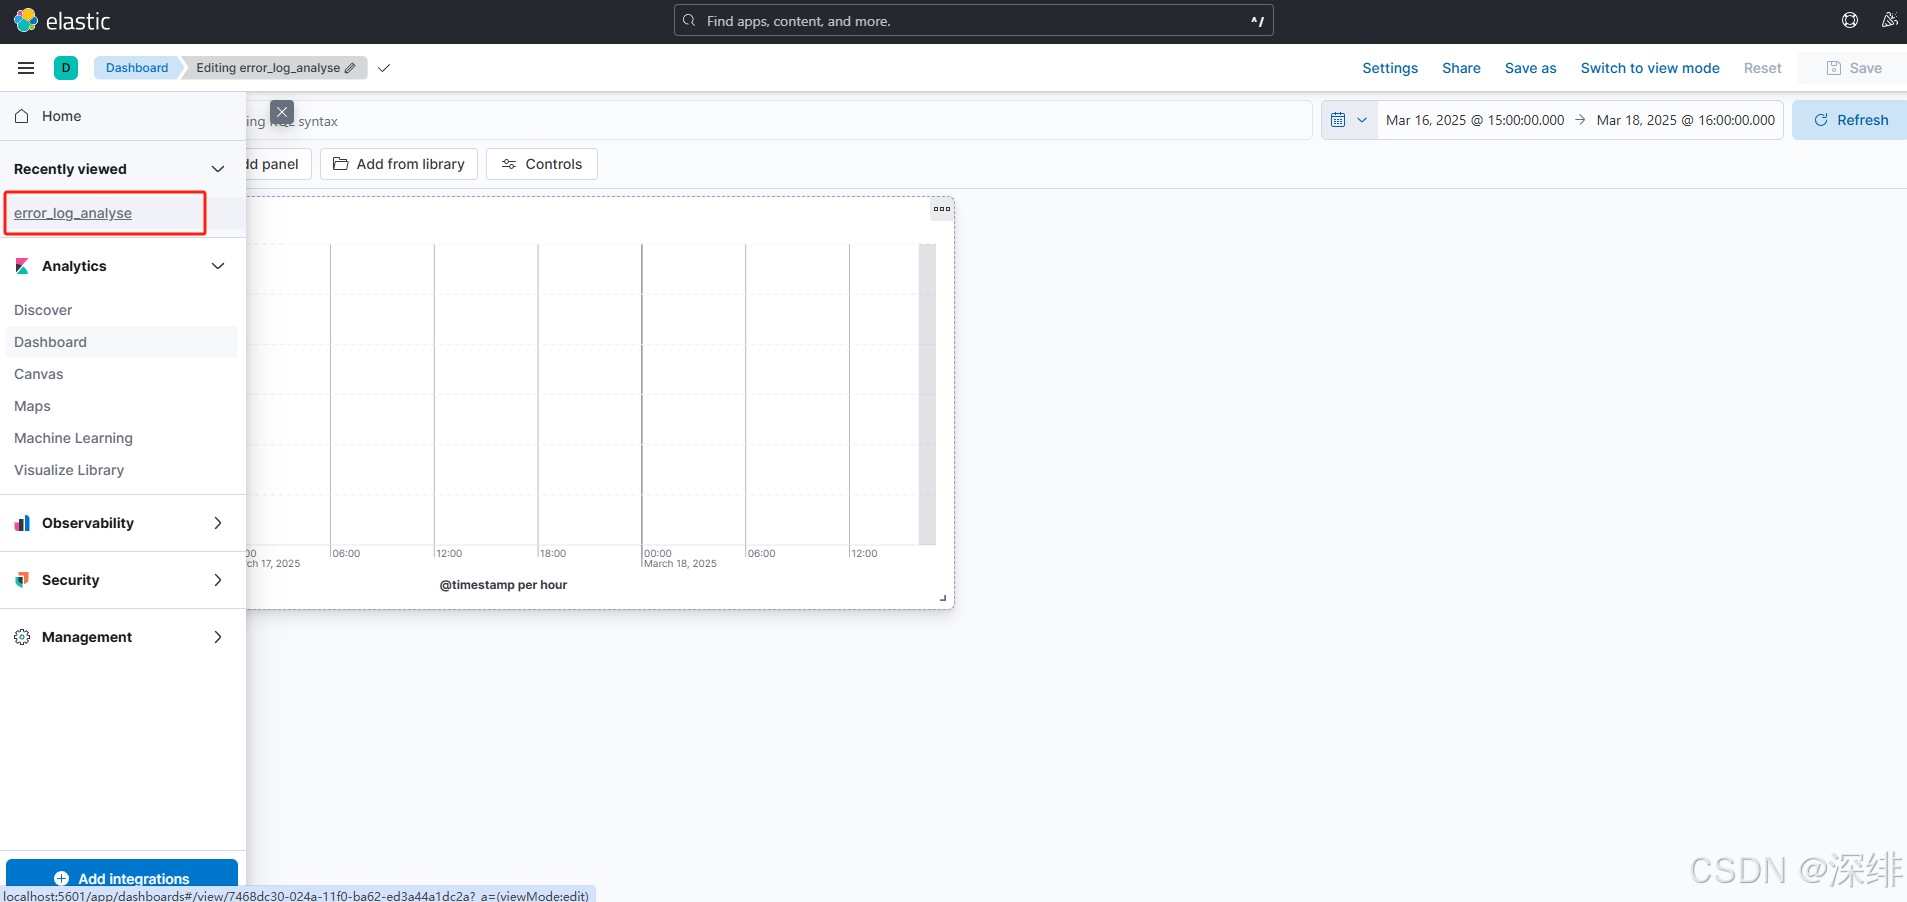Open the Controls menu
This screenshot has width=1907, height=902.
pos(542,164)
